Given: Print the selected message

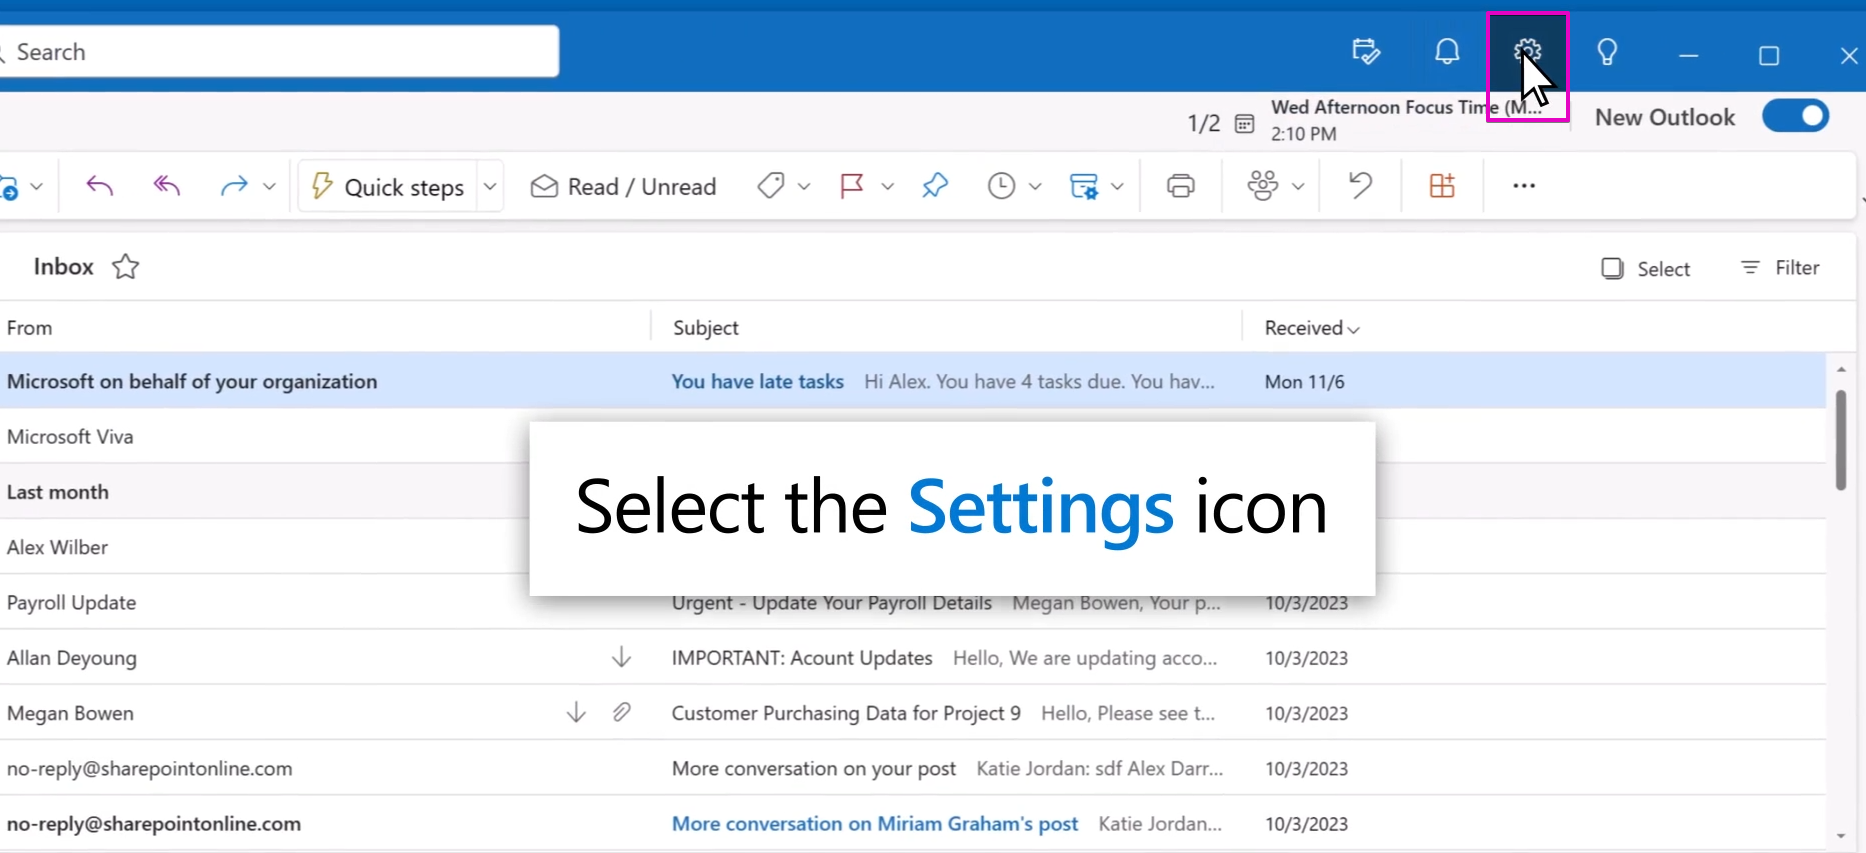Looking at the screenshot, I should click(x=1181, y=186).
